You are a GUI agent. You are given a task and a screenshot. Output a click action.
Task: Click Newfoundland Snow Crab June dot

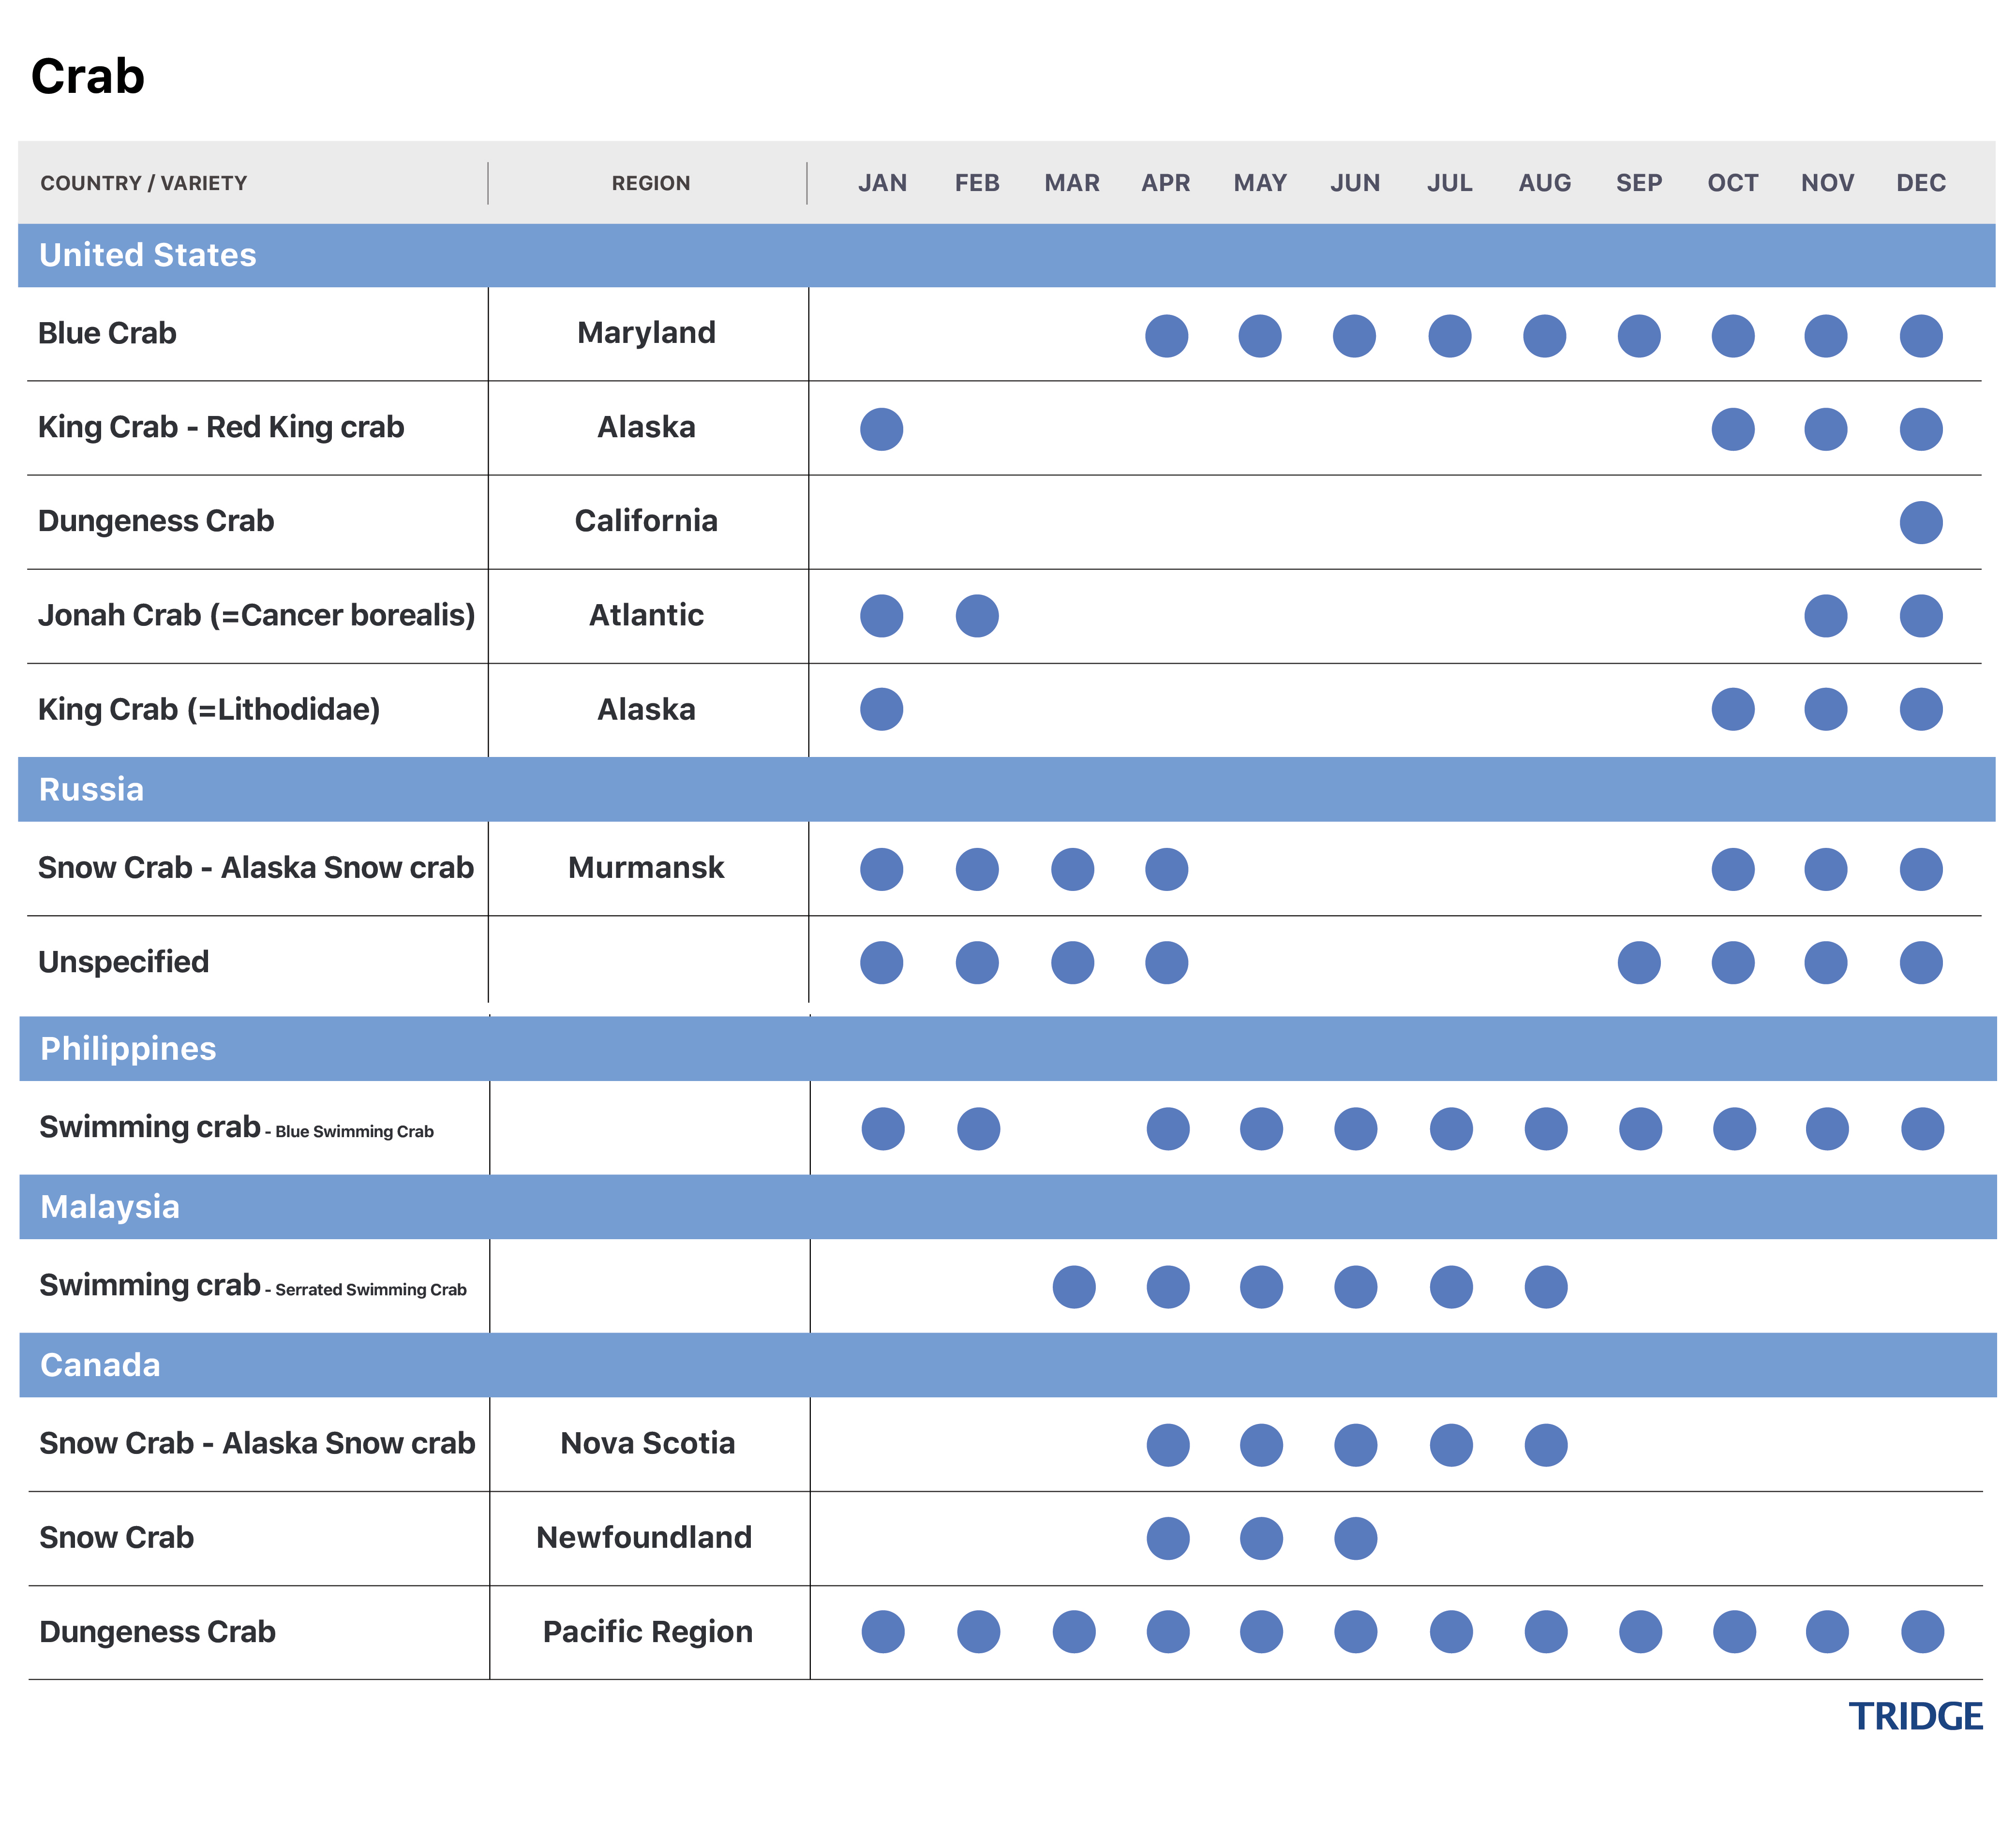[x=1355, y=1538]
